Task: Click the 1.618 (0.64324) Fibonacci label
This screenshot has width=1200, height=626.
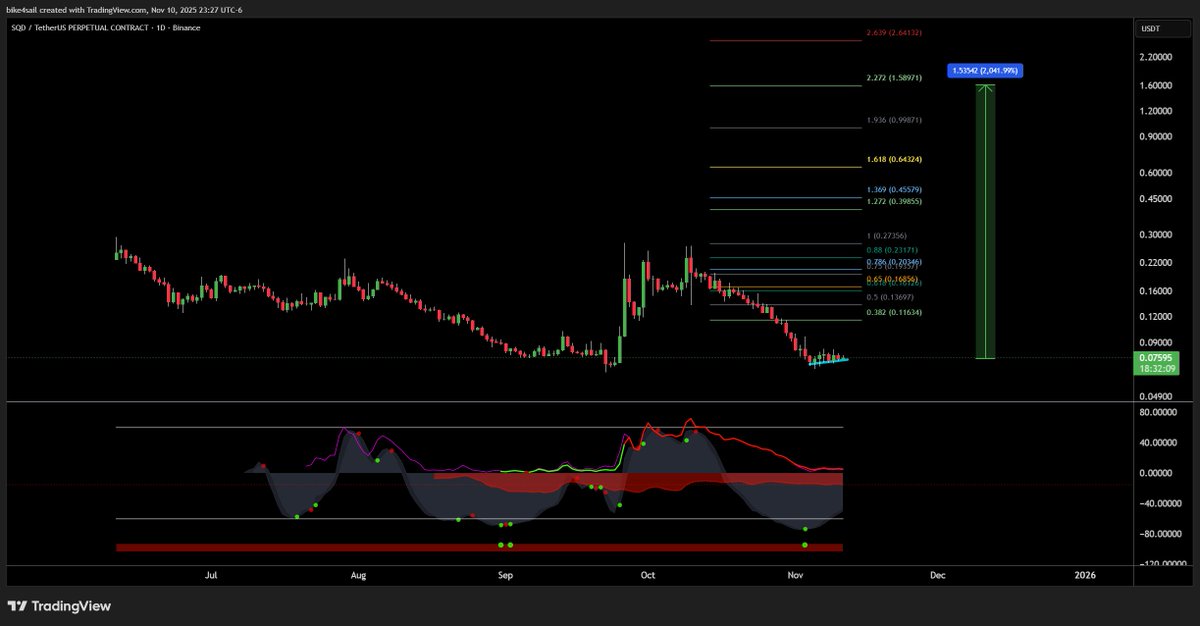Action: point(894,159)
